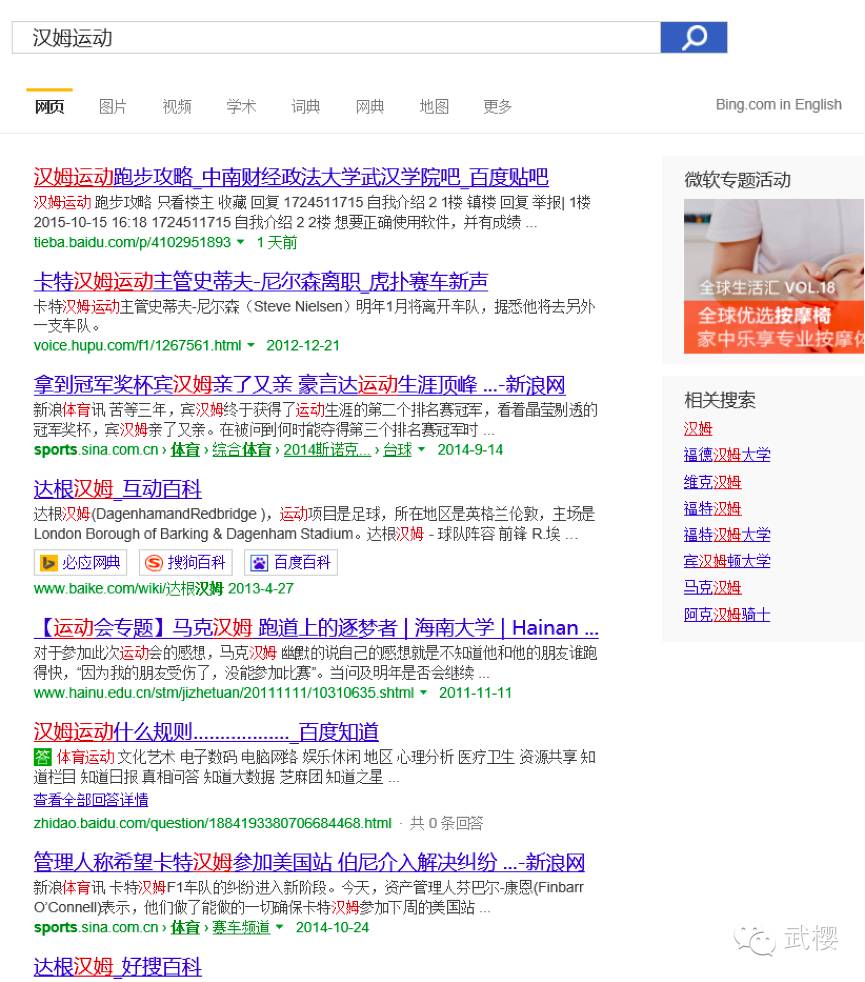The image size is (865, 982).
Task: Click 查看全部回答详情 link
Action: coord(91,800)
